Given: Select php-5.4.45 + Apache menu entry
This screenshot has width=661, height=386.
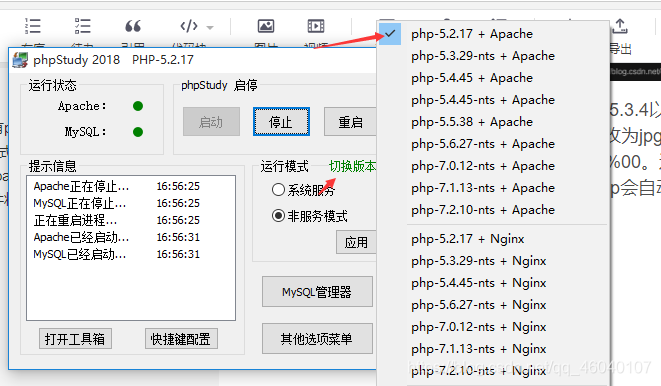Looking at the screenshot, I should point(494,78).
